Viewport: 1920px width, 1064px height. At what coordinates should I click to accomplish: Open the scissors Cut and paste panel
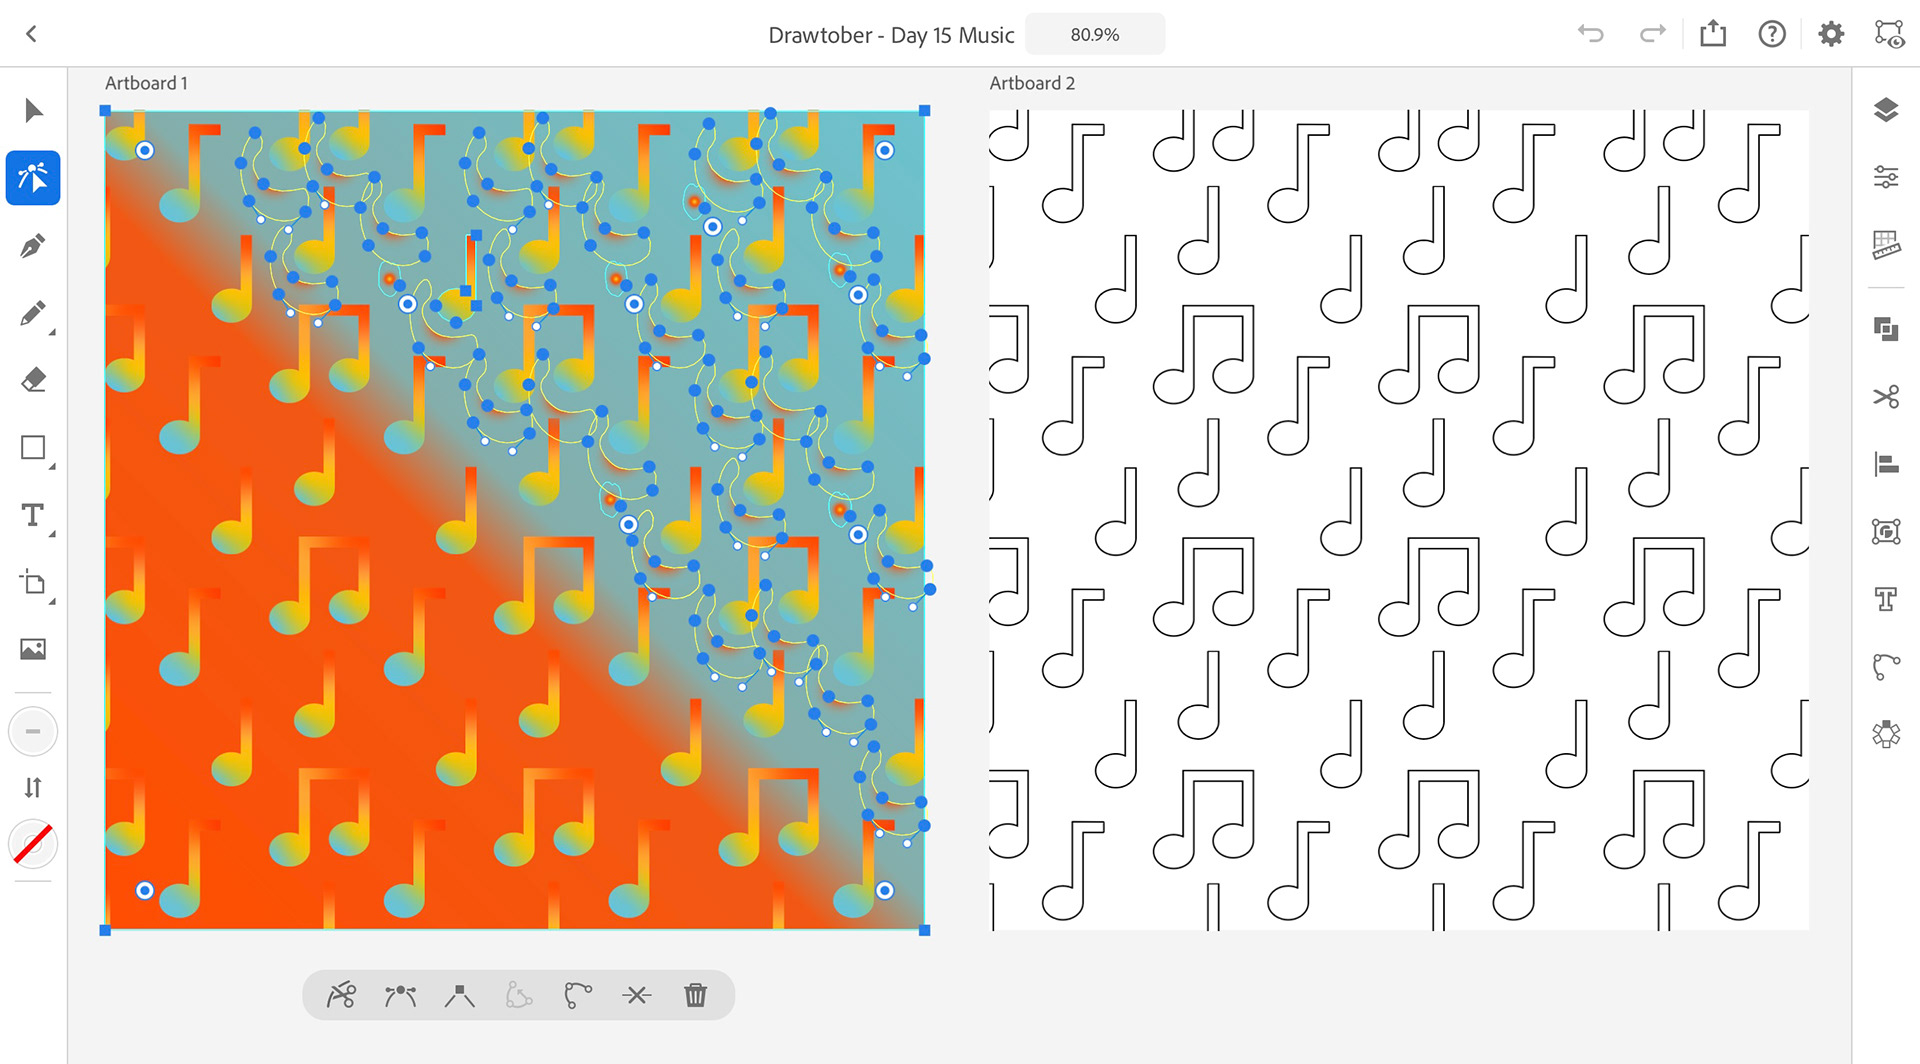point(1886,397)
